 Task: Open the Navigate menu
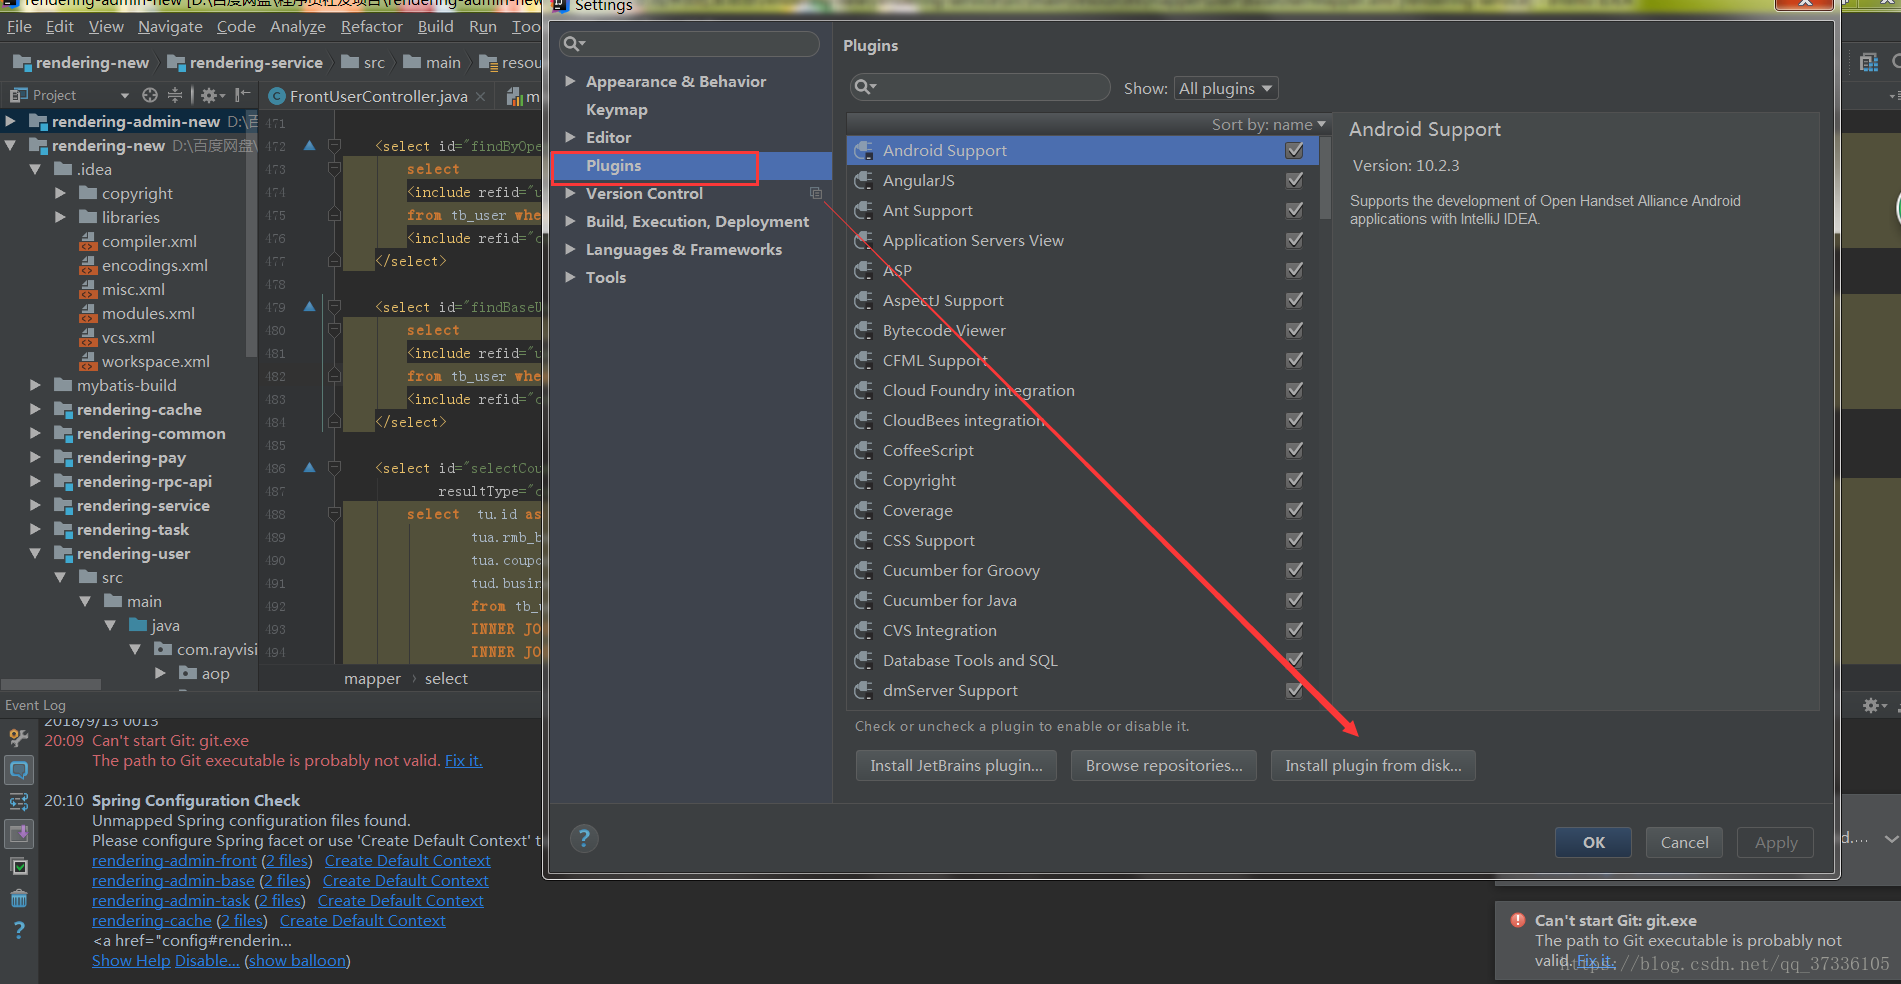click(170, 27)
